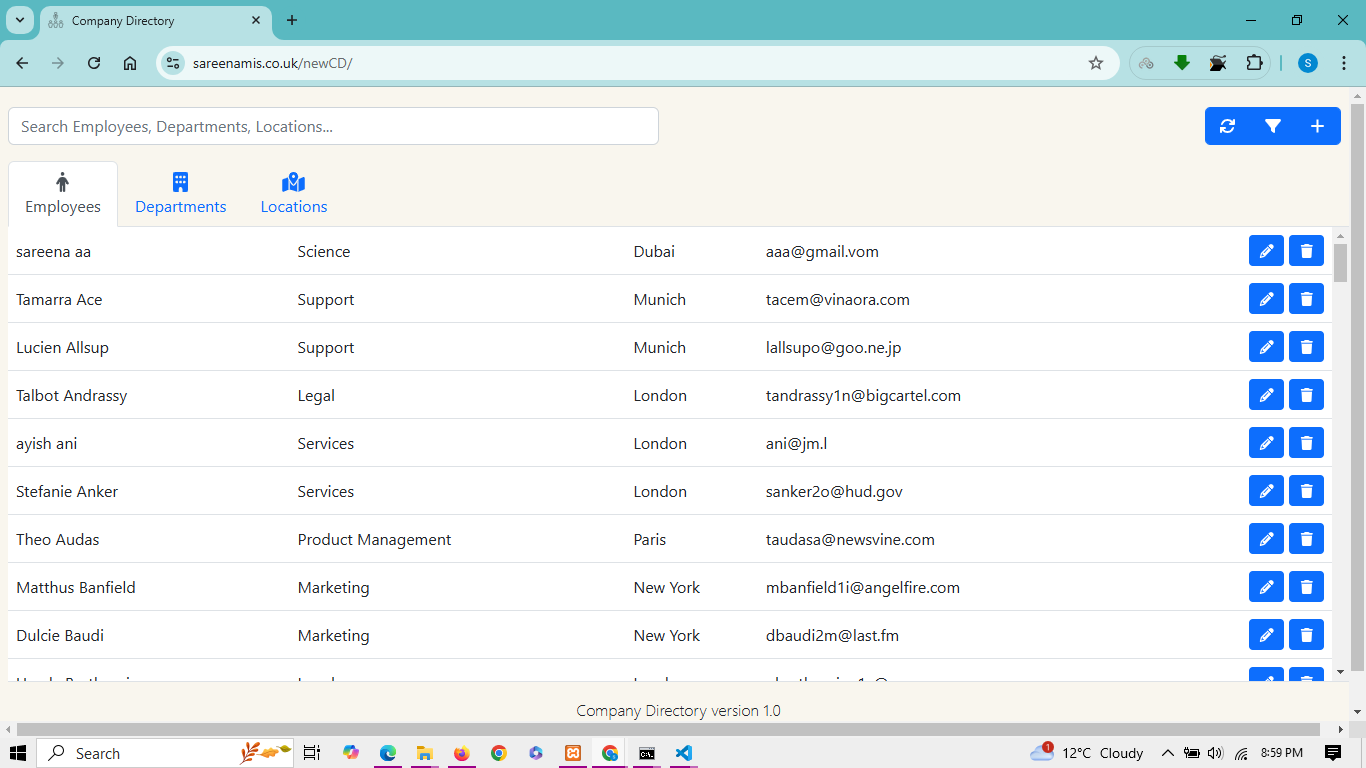Viewport: 1366px width, 768px height.
Task: Bookmark this page with the star
Action: click(1096, 63)
